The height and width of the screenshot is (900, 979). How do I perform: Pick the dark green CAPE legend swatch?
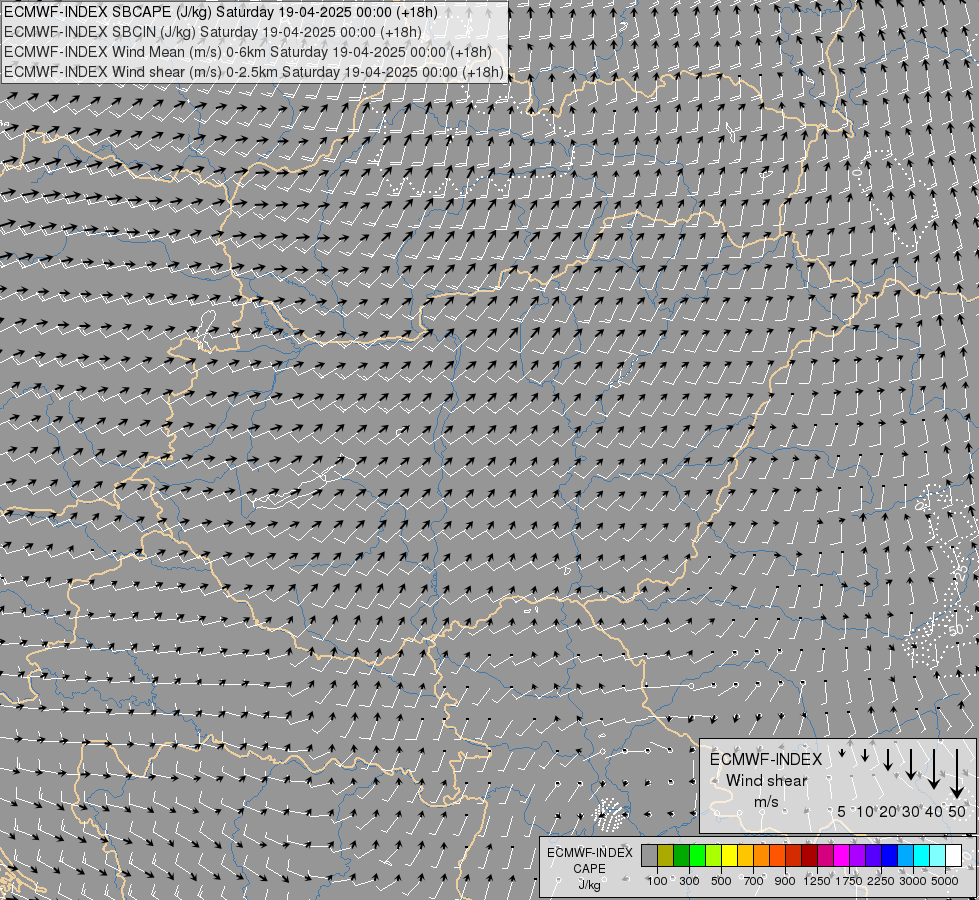[681, 855]
